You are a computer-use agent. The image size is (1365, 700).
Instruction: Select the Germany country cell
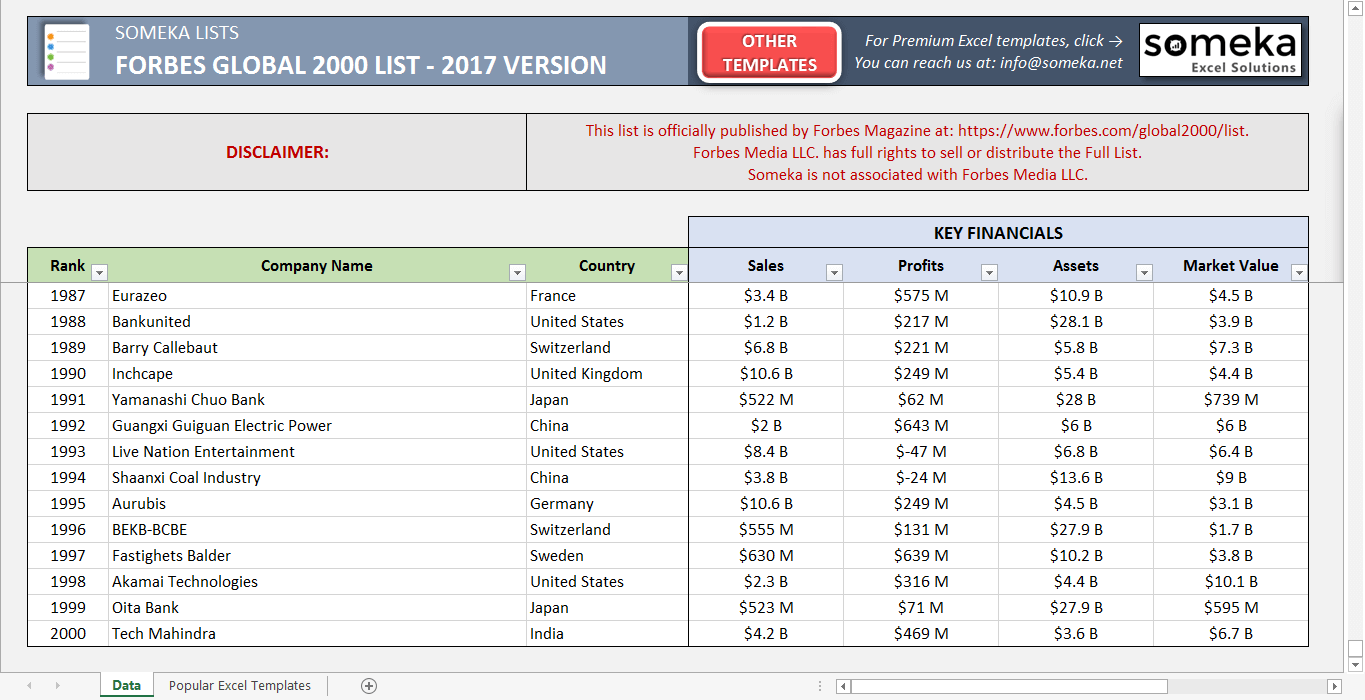[x=607, y=504]
